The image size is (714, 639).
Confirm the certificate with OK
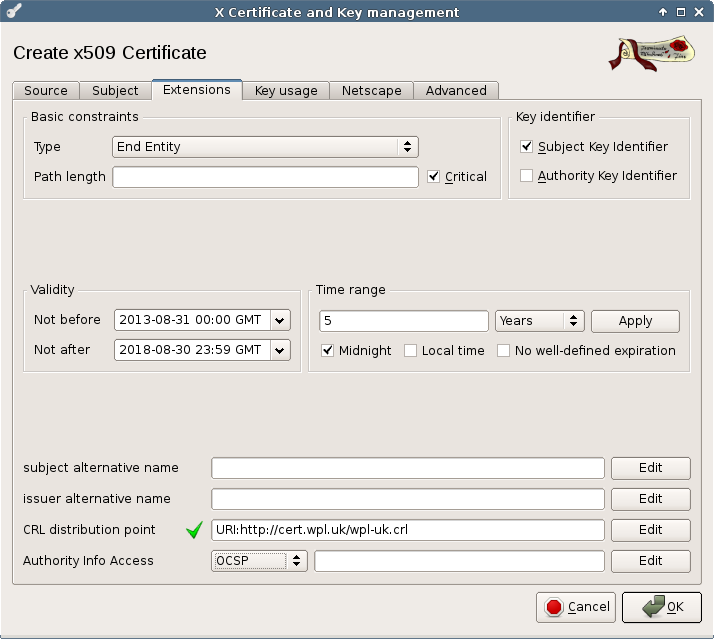click(661, 607)
